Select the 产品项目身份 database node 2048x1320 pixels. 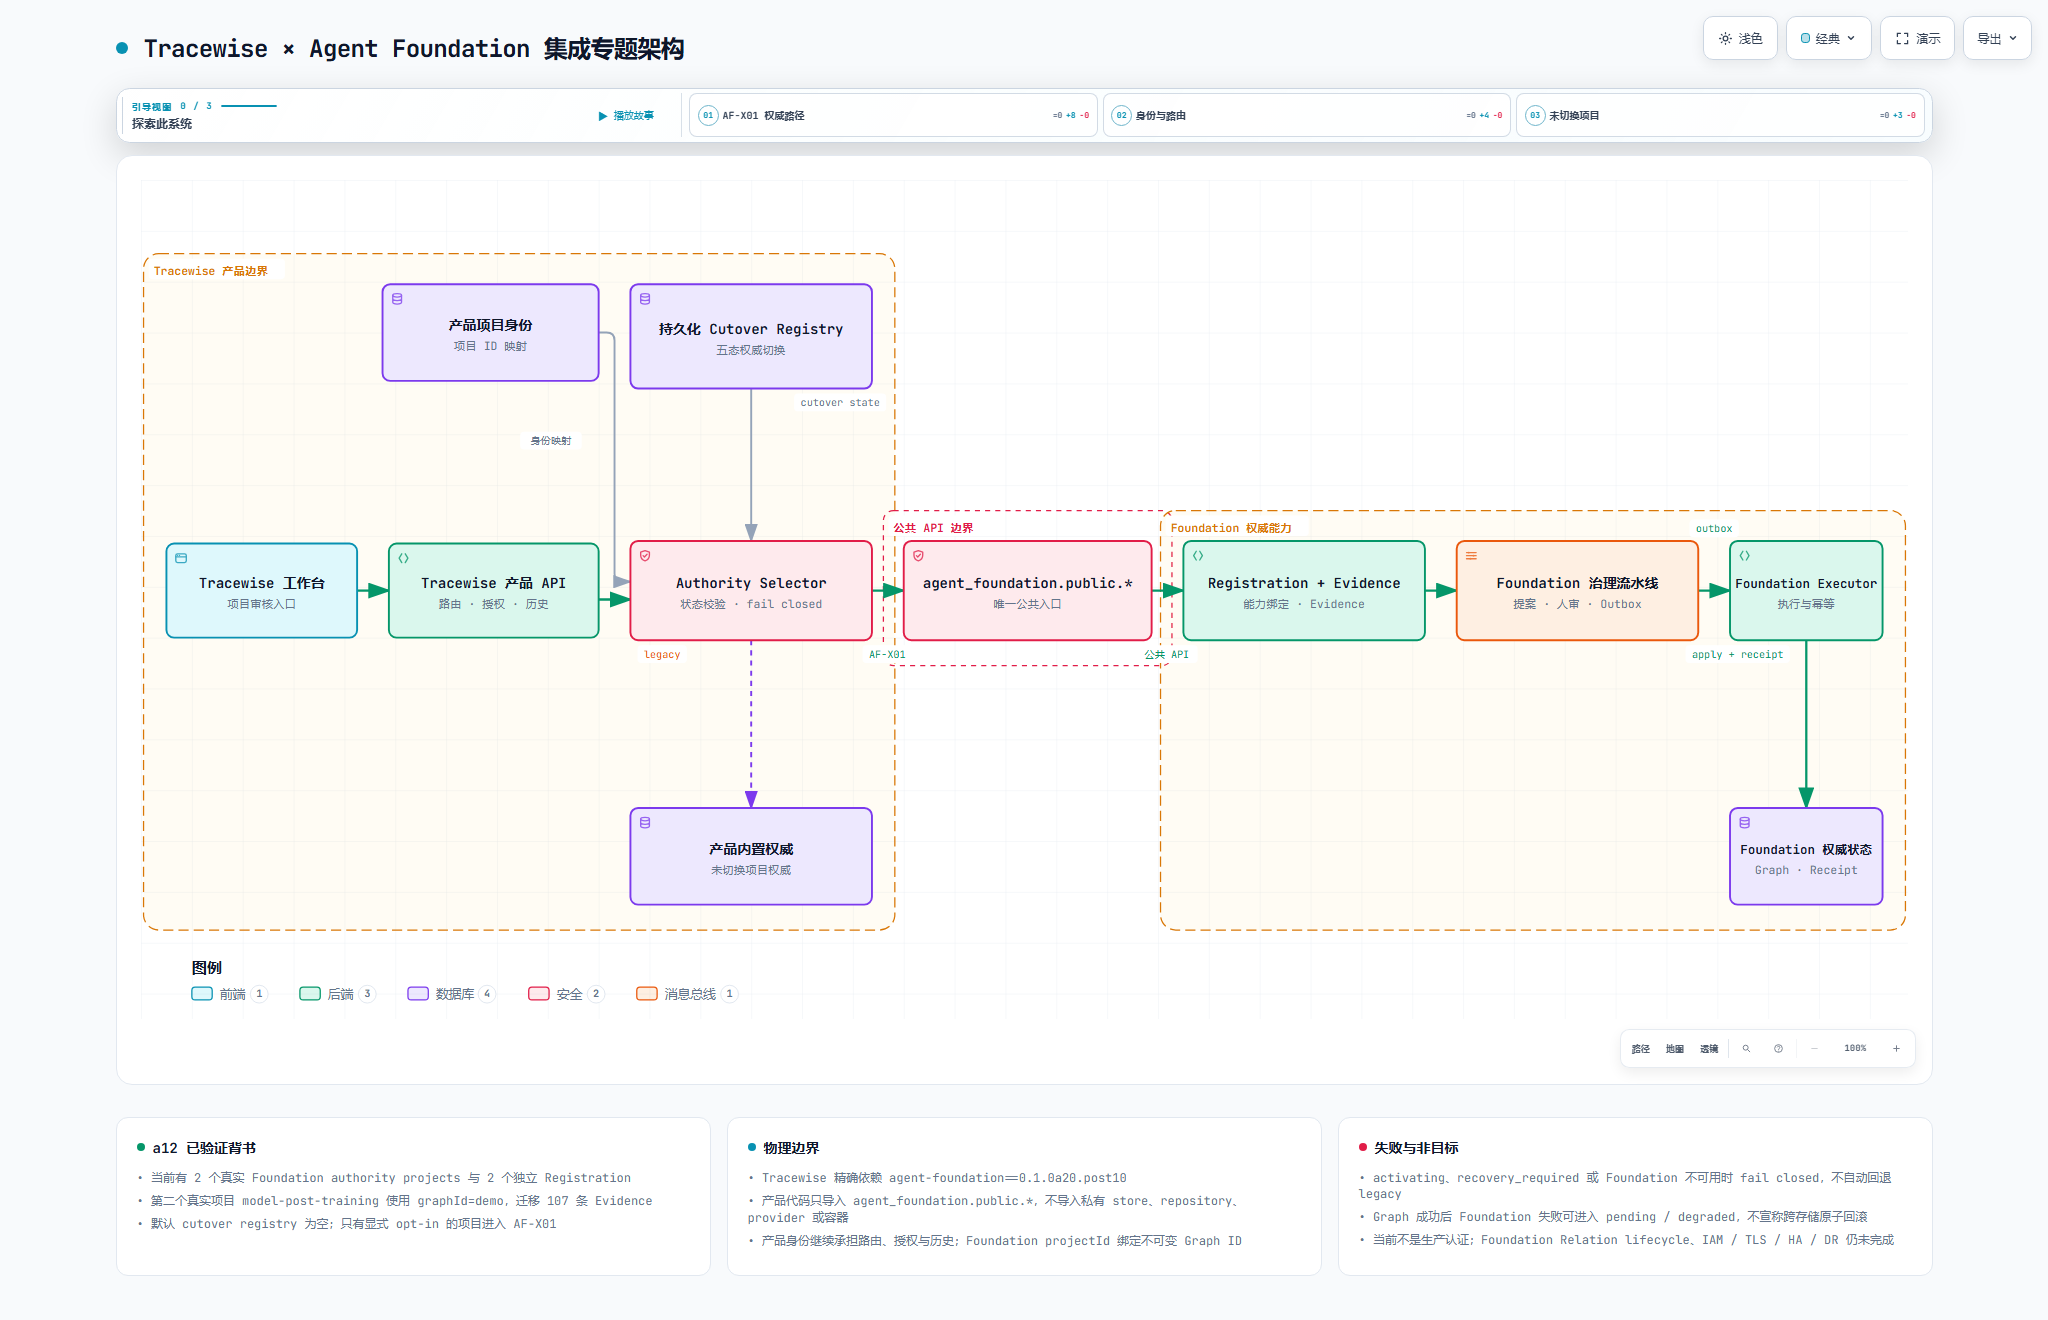click(490, 333)
